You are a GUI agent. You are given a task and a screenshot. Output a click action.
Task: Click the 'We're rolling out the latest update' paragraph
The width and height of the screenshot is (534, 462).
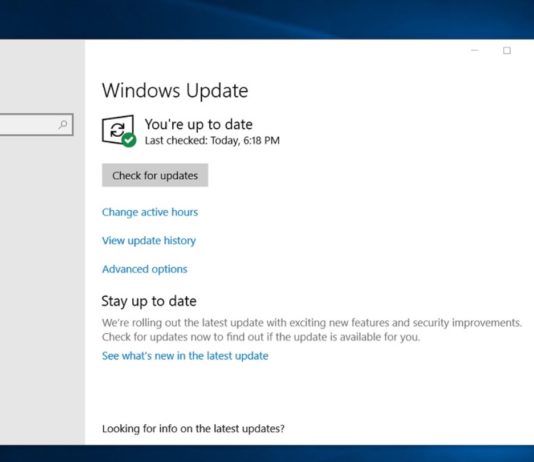[x=312, y=330]
